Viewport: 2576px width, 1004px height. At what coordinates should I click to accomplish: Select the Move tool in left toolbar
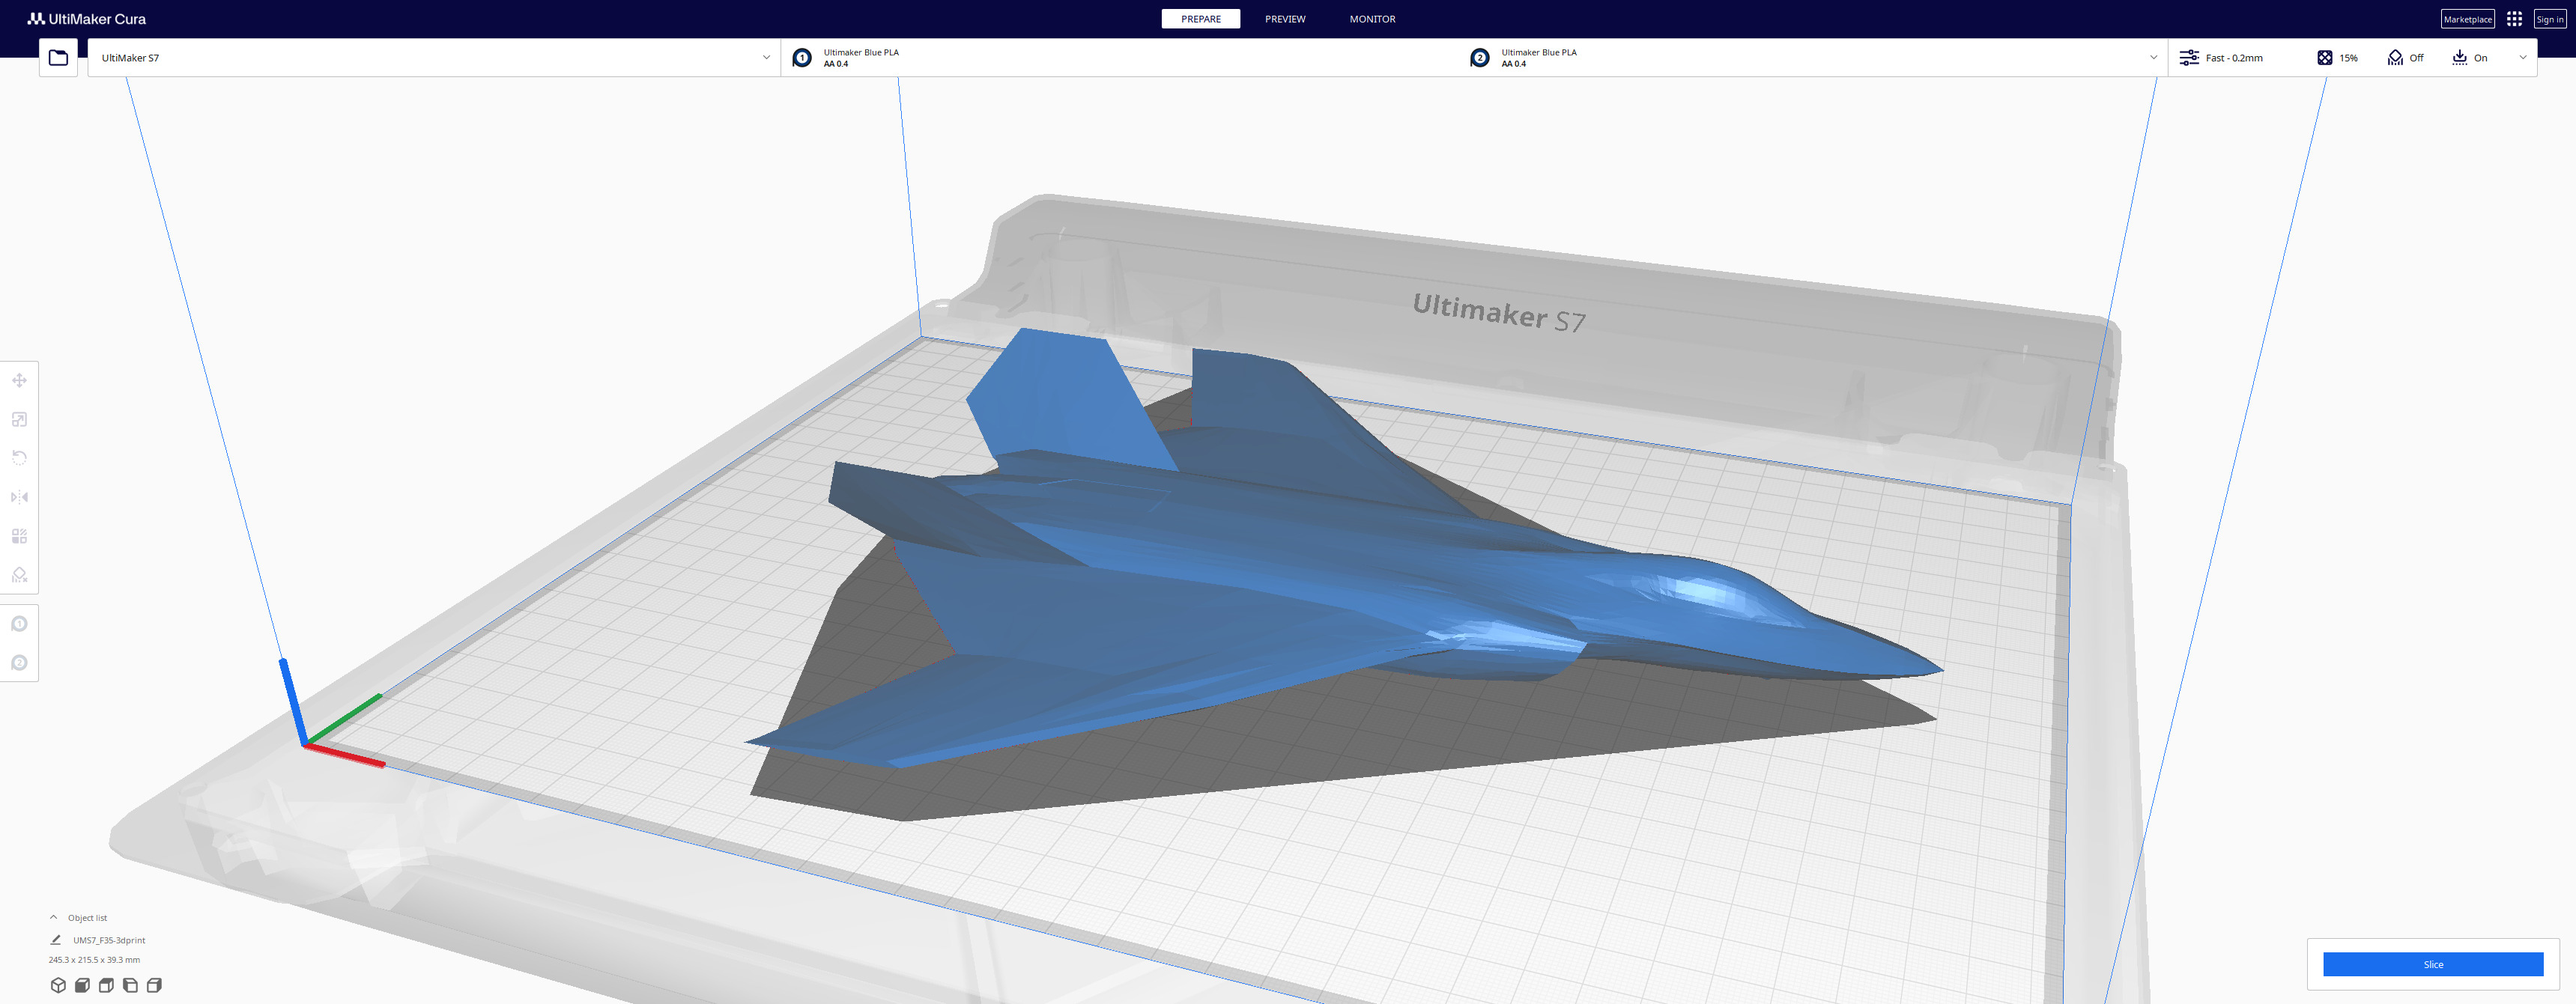19,380
